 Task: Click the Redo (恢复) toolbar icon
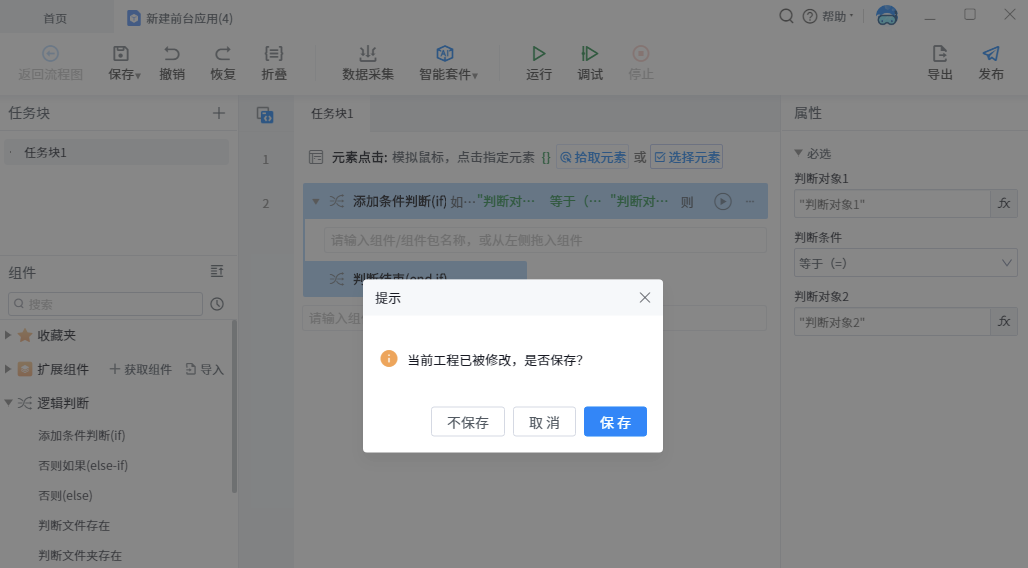pyautogui.click(x=223, y=55)
